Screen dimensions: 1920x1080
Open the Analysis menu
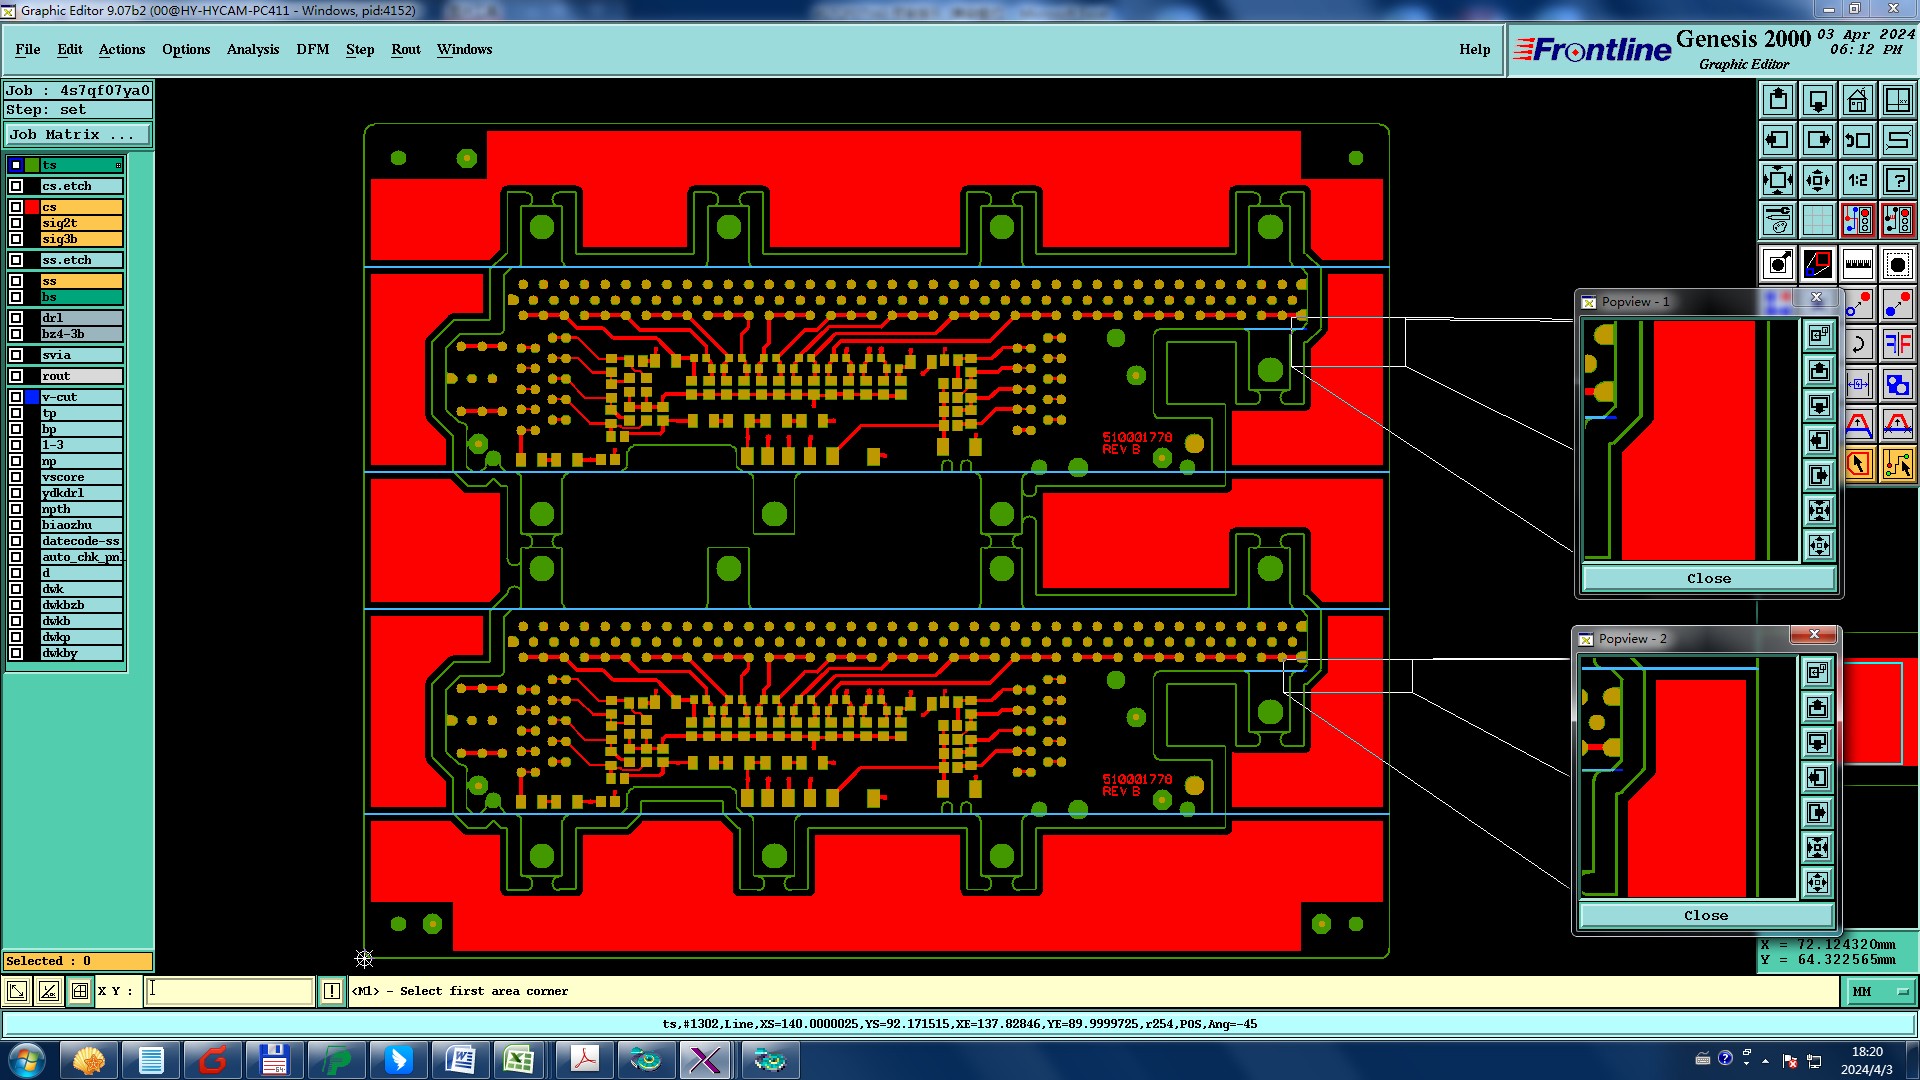tap(252, 49)
